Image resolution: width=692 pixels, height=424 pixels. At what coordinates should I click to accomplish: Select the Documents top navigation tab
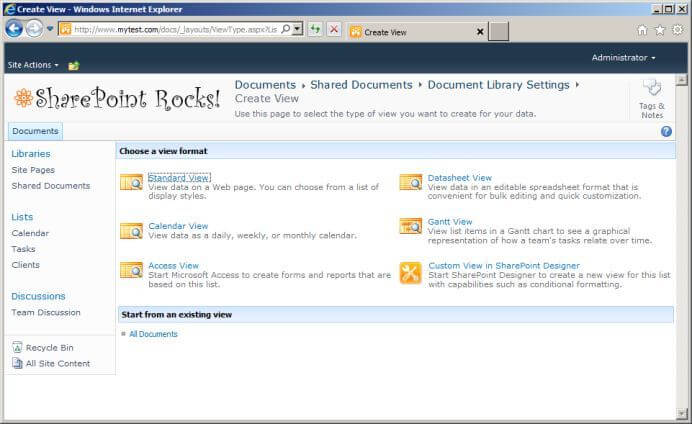pyautogui.click(x=35, y=131)
